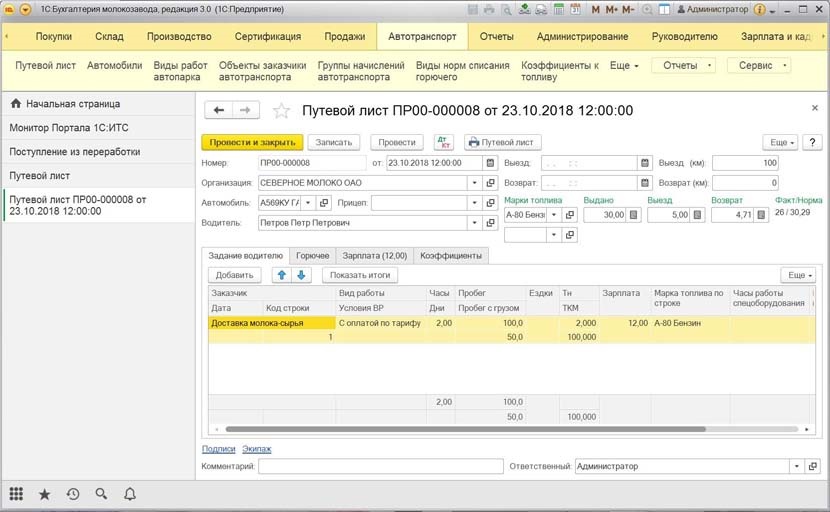Expand Прицеп dropdown arrow
The image size is (830, 512).
(x=474, y=203)
